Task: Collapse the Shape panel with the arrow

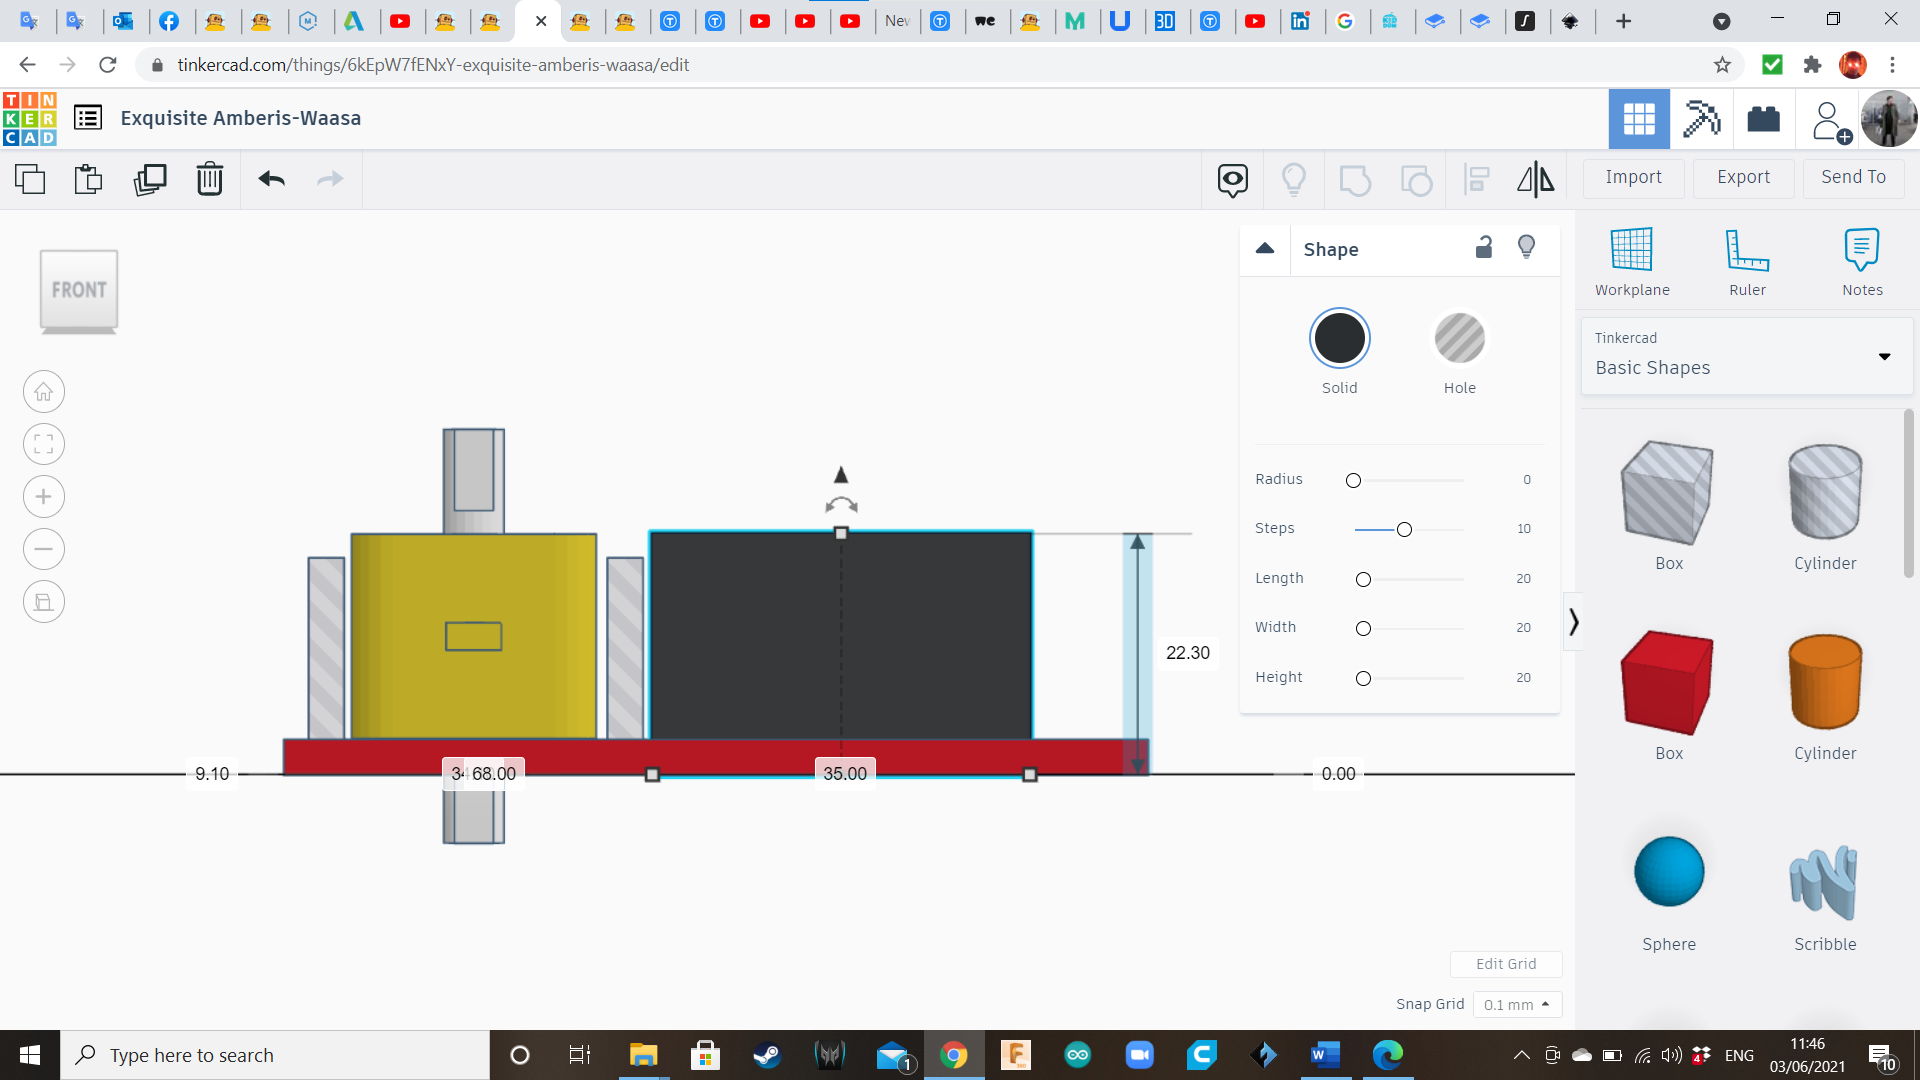Action: pos(1264,249)
